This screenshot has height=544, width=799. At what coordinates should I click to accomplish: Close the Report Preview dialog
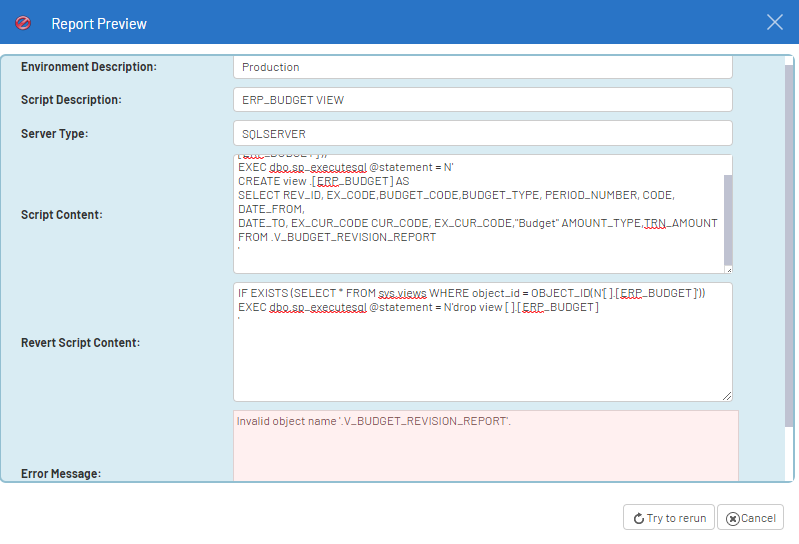774,22
